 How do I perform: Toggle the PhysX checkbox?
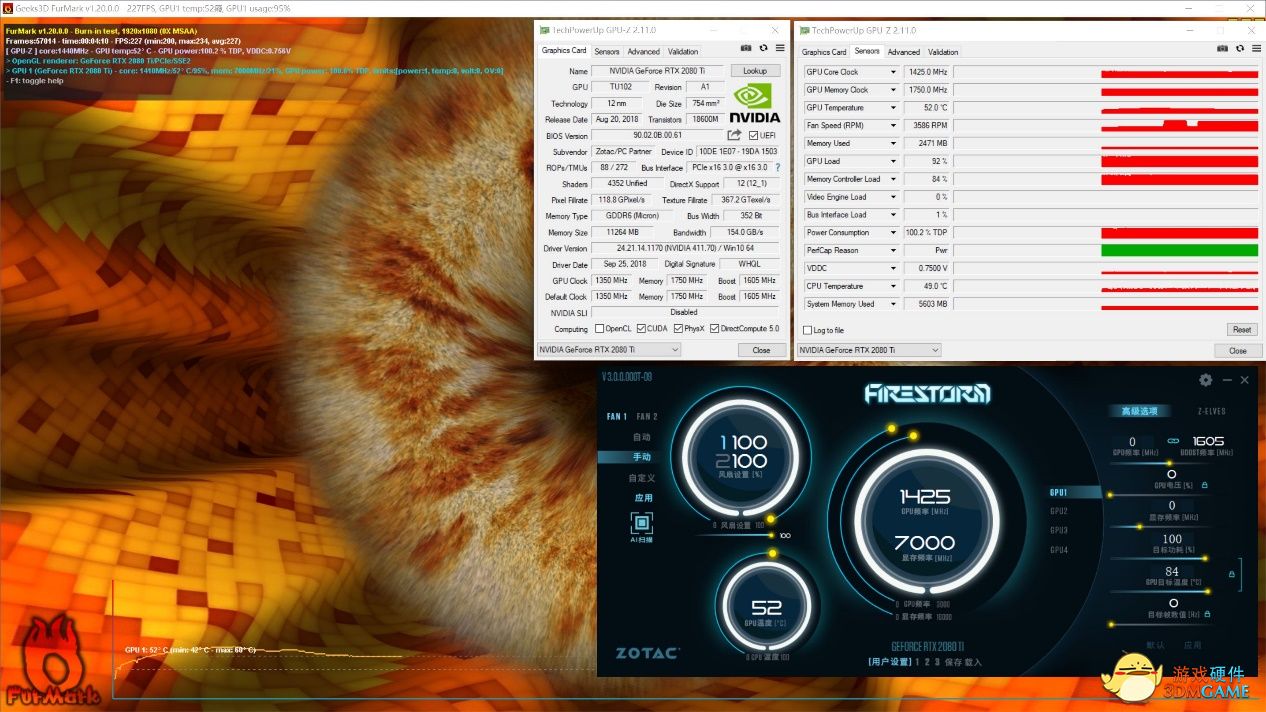(678, 329)
